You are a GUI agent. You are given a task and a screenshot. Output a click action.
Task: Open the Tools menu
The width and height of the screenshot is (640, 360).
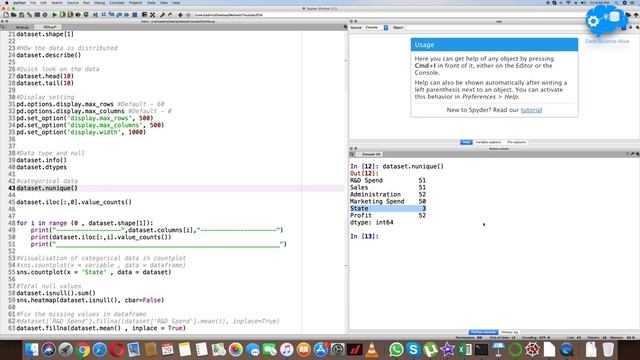151,2
